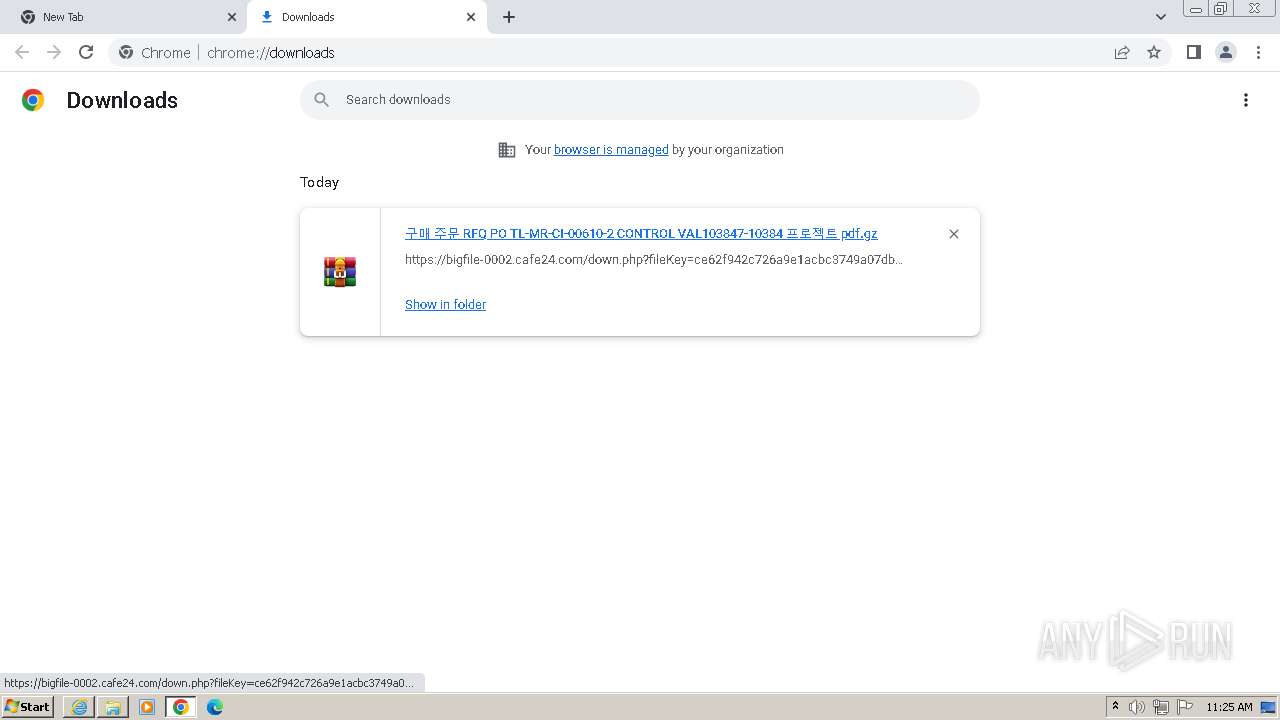Open the volume control tray icon

1137,707
